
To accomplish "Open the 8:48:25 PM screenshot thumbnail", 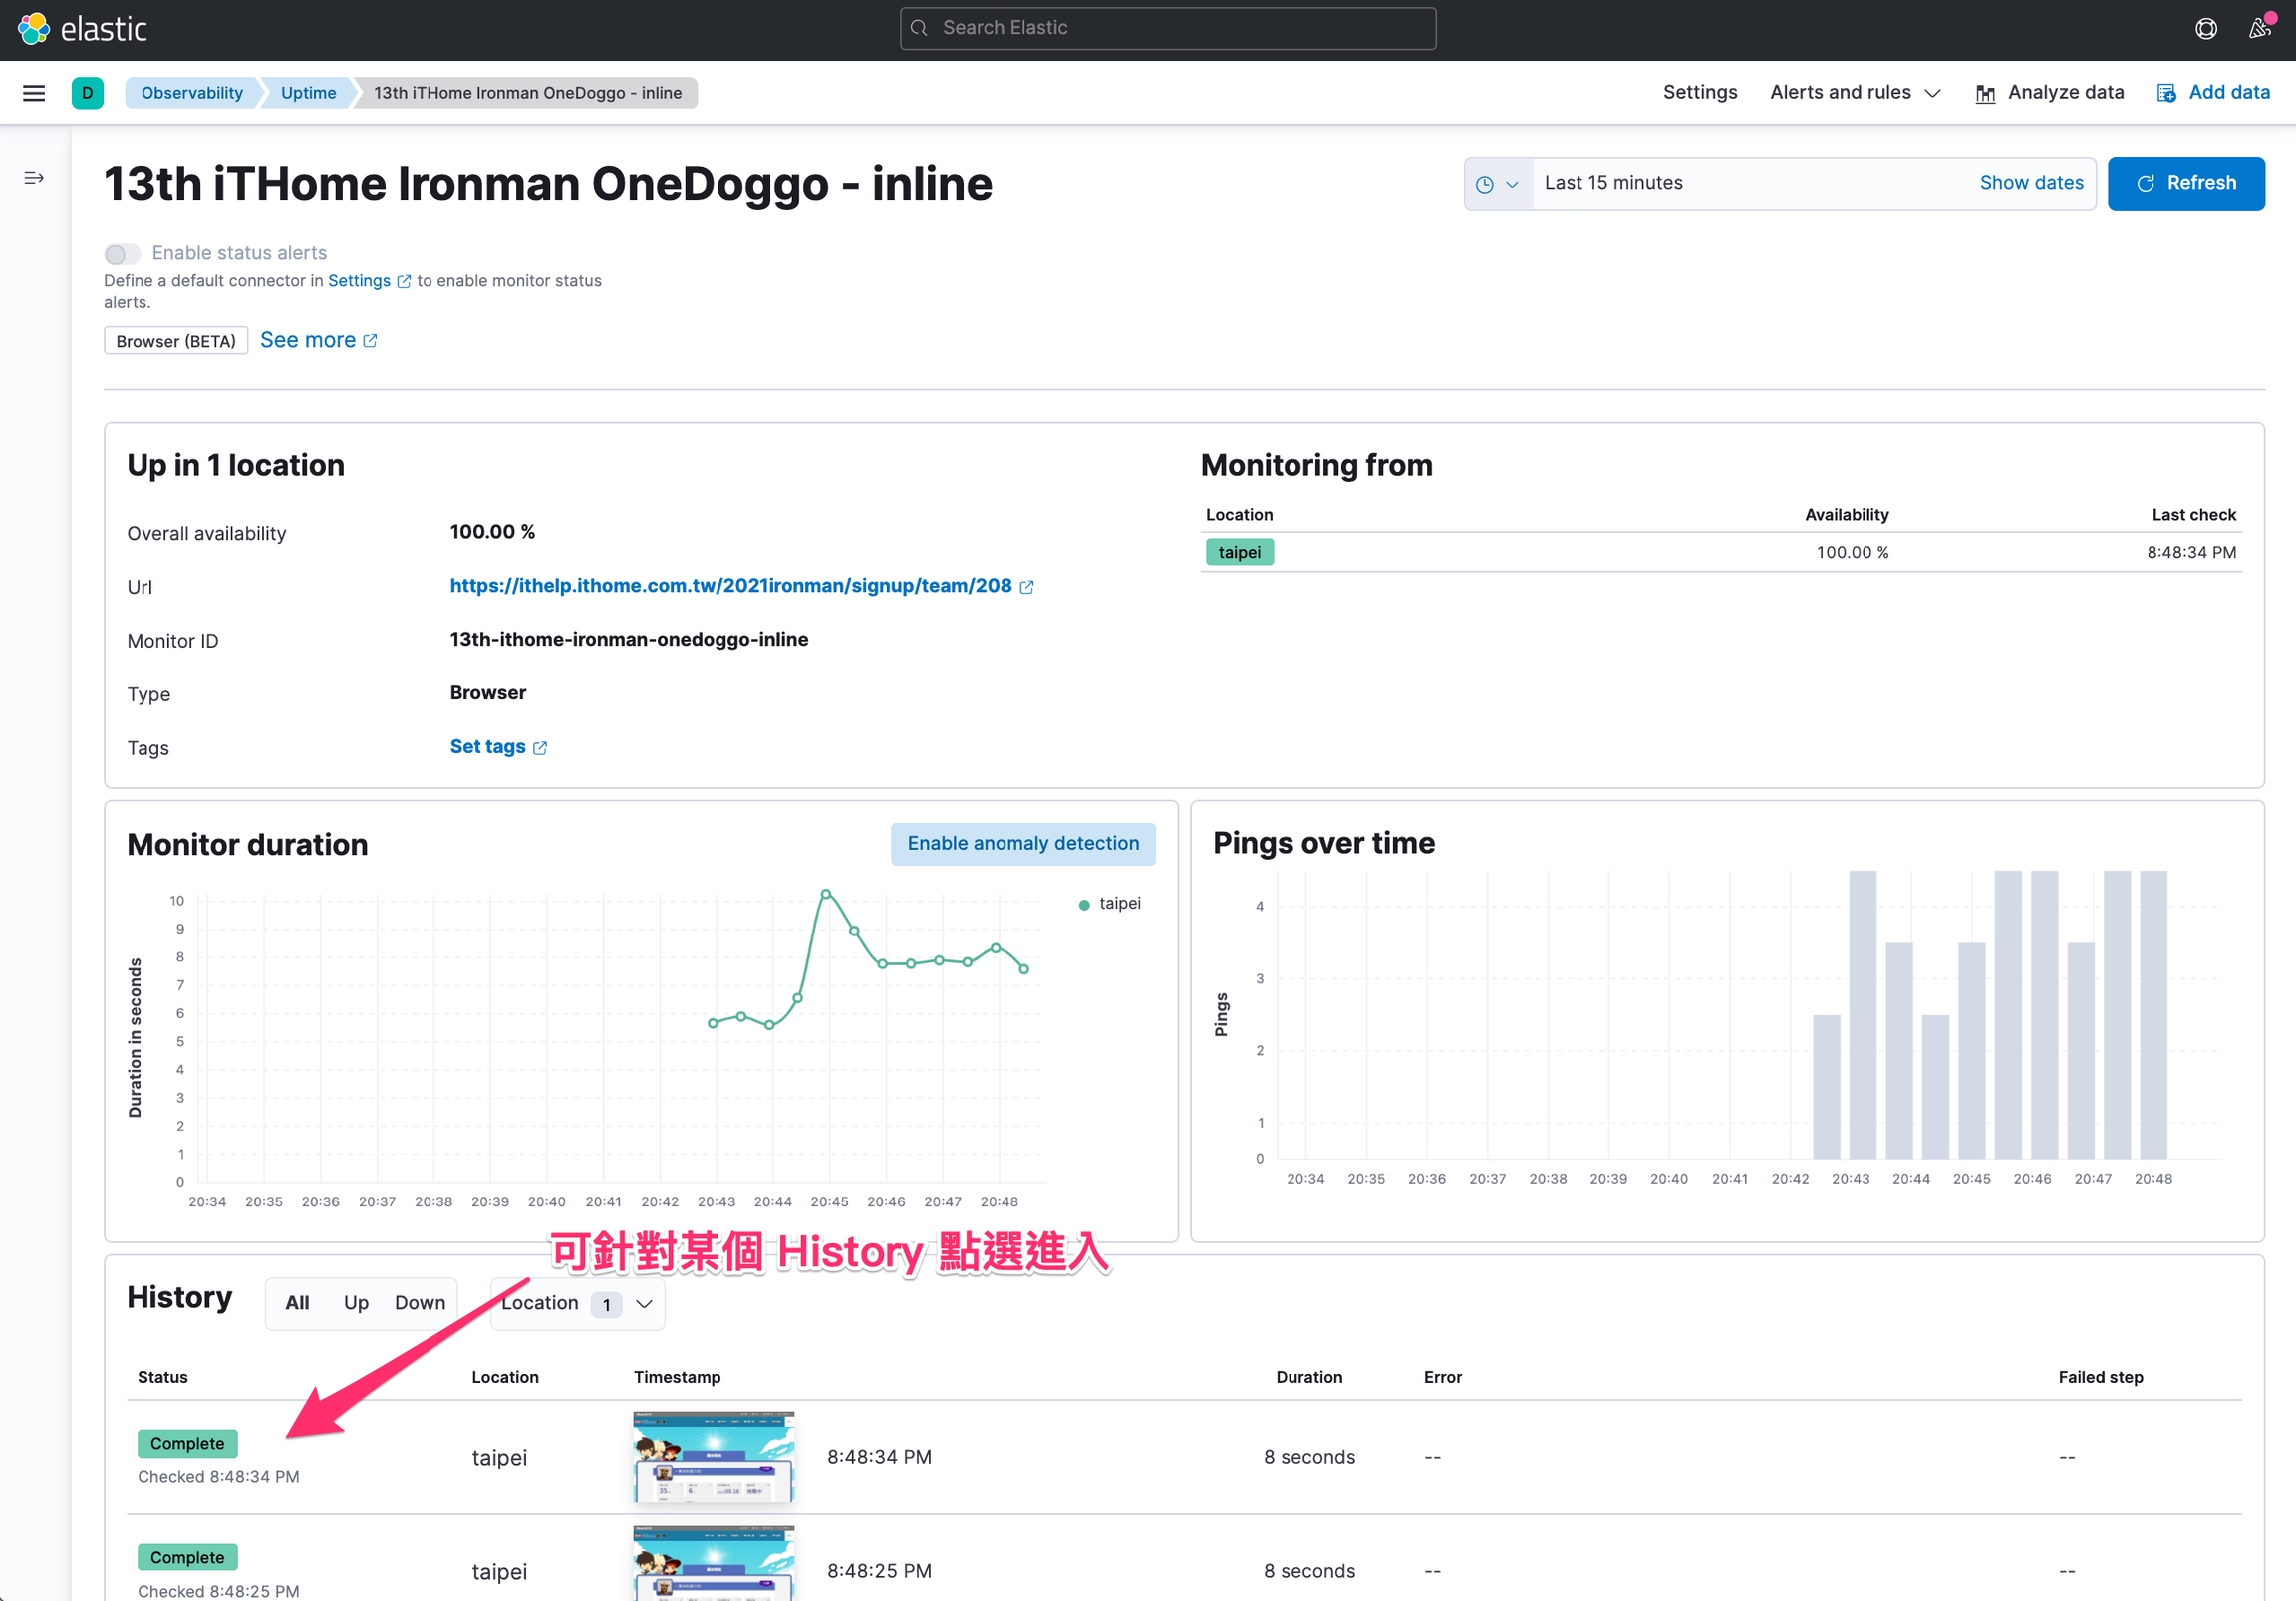I will (714, 1564).
